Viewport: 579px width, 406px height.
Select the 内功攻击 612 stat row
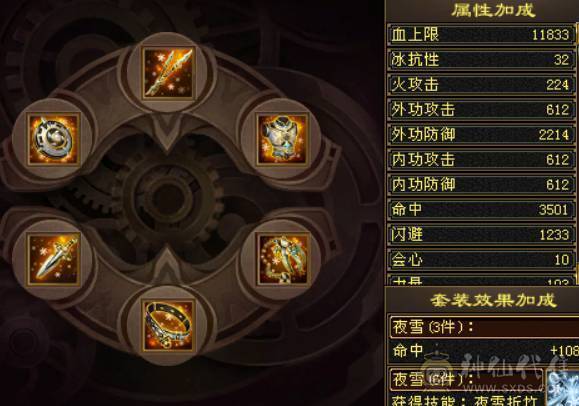481,160
